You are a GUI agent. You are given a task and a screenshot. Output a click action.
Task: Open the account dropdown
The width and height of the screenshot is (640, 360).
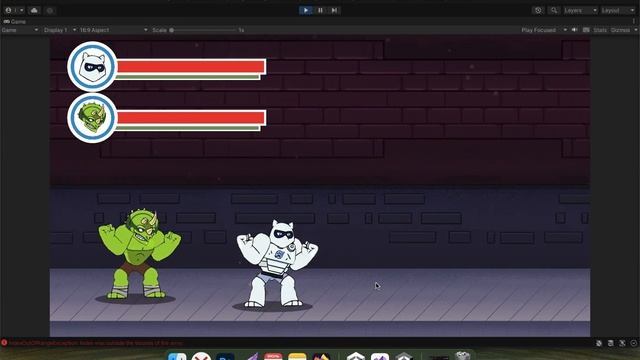point(14,10)
